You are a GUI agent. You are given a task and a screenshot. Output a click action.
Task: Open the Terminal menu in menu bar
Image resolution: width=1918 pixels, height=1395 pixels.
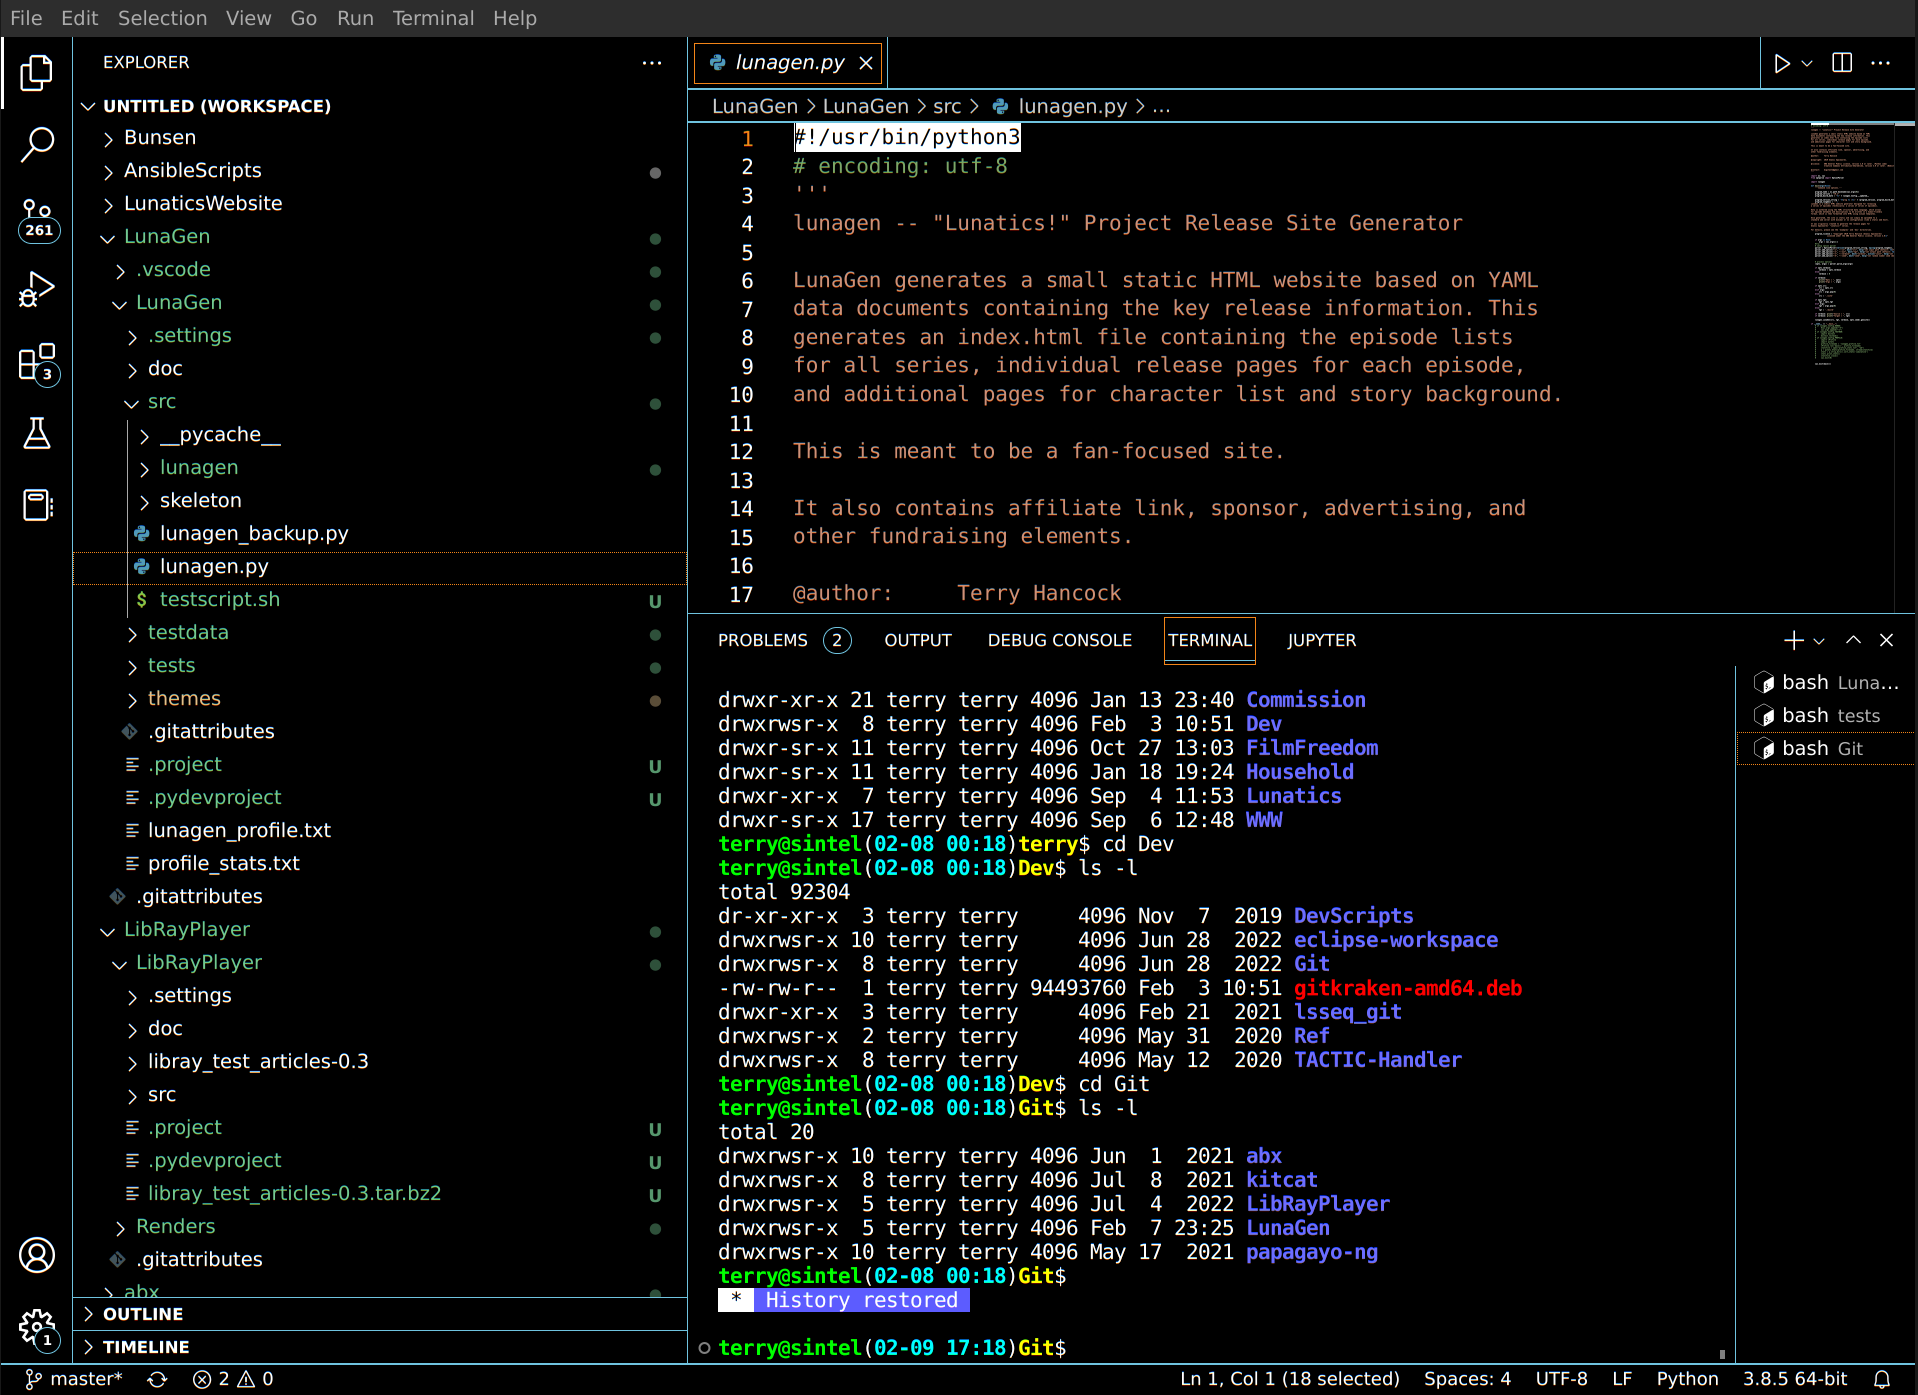432,18
